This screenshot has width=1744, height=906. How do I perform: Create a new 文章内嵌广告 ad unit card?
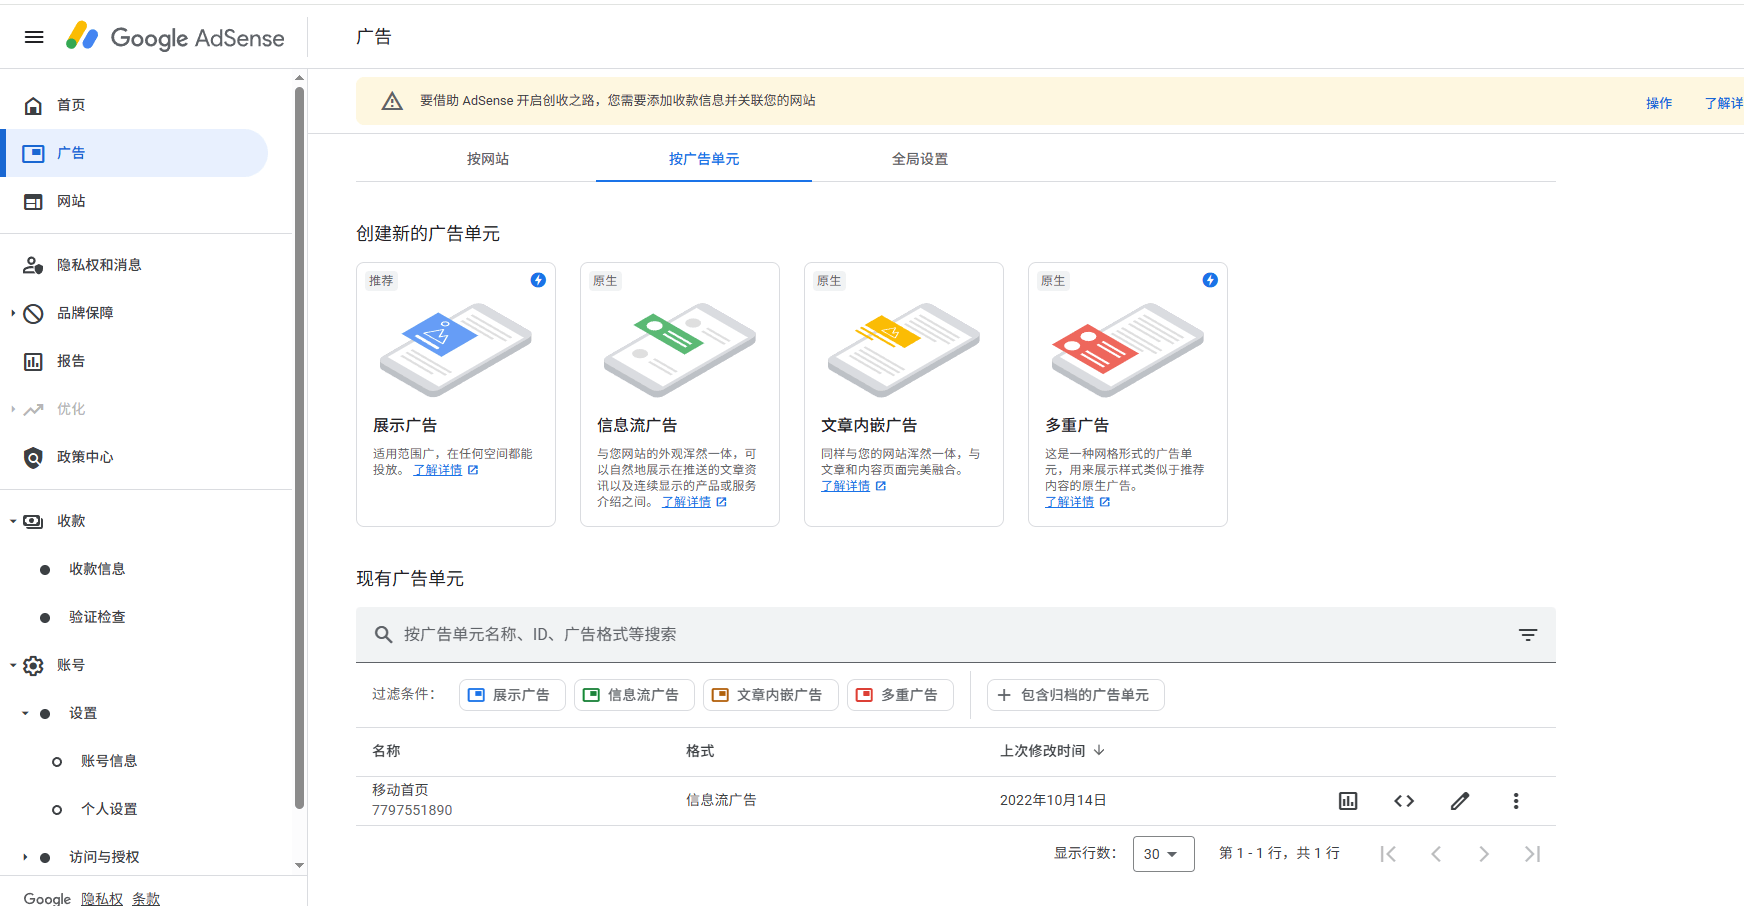pos(904,394)
